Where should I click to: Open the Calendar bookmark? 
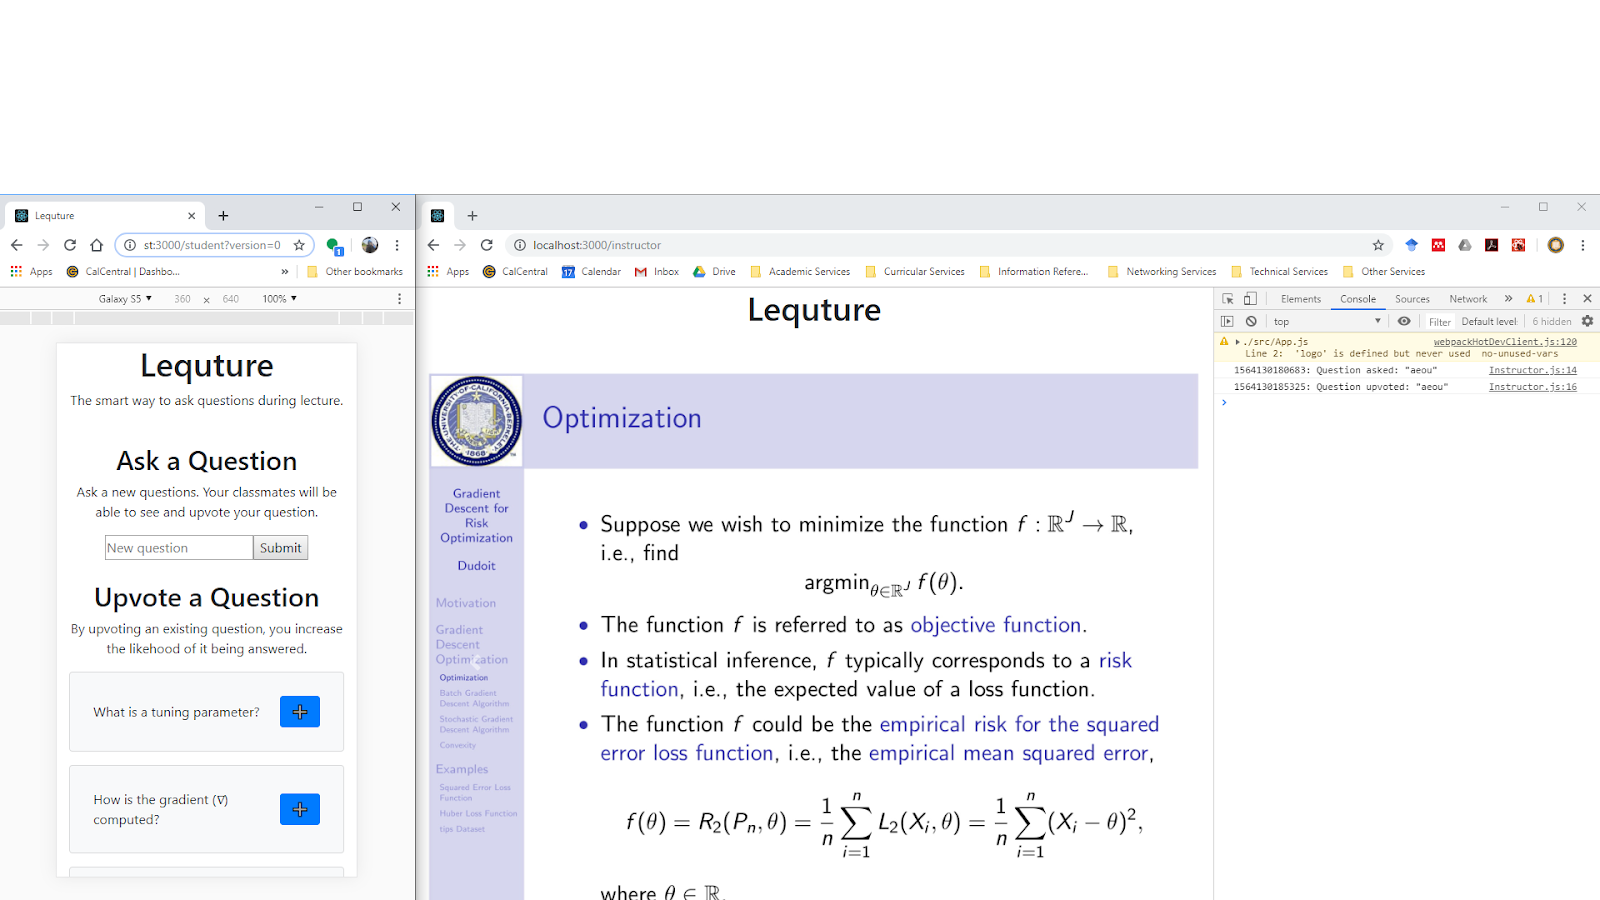591,272
